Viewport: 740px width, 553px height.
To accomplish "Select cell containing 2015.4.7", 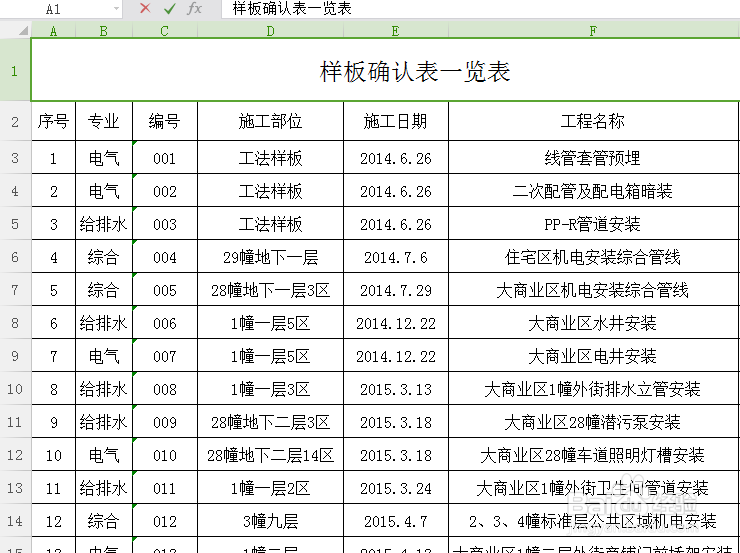I will pyautogui.click(x=395, y=521).
